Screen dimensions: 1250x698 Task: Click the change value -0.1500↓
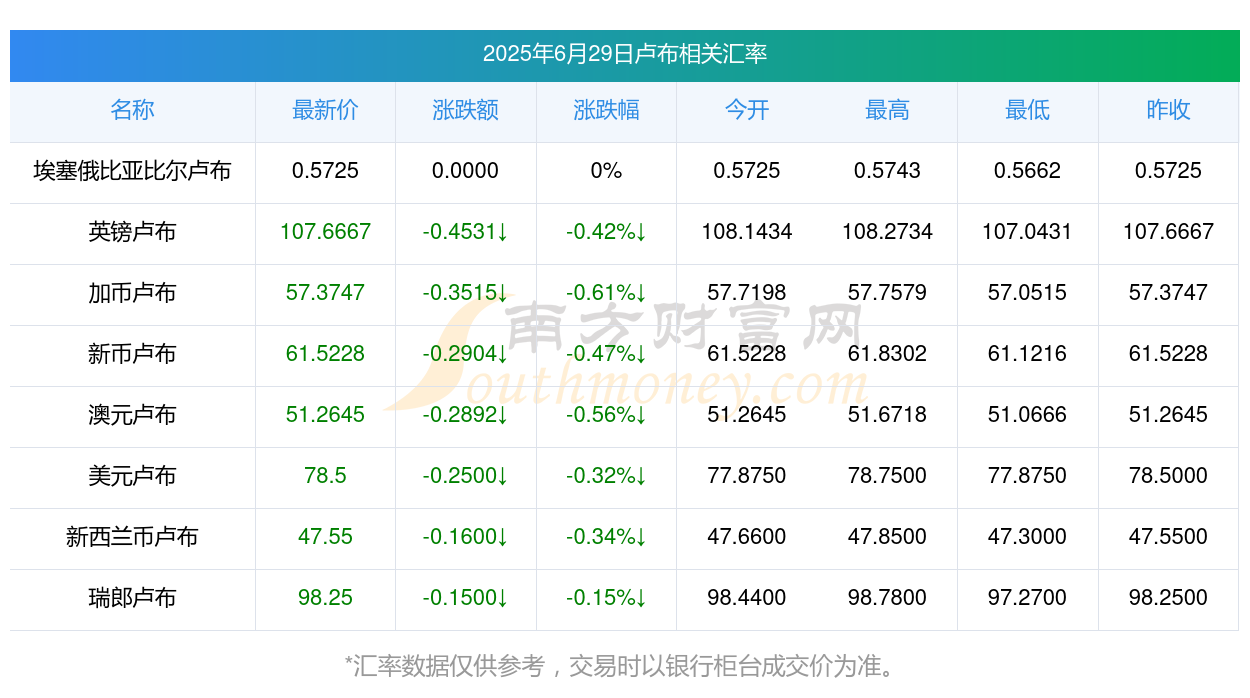tap(466, 598)
